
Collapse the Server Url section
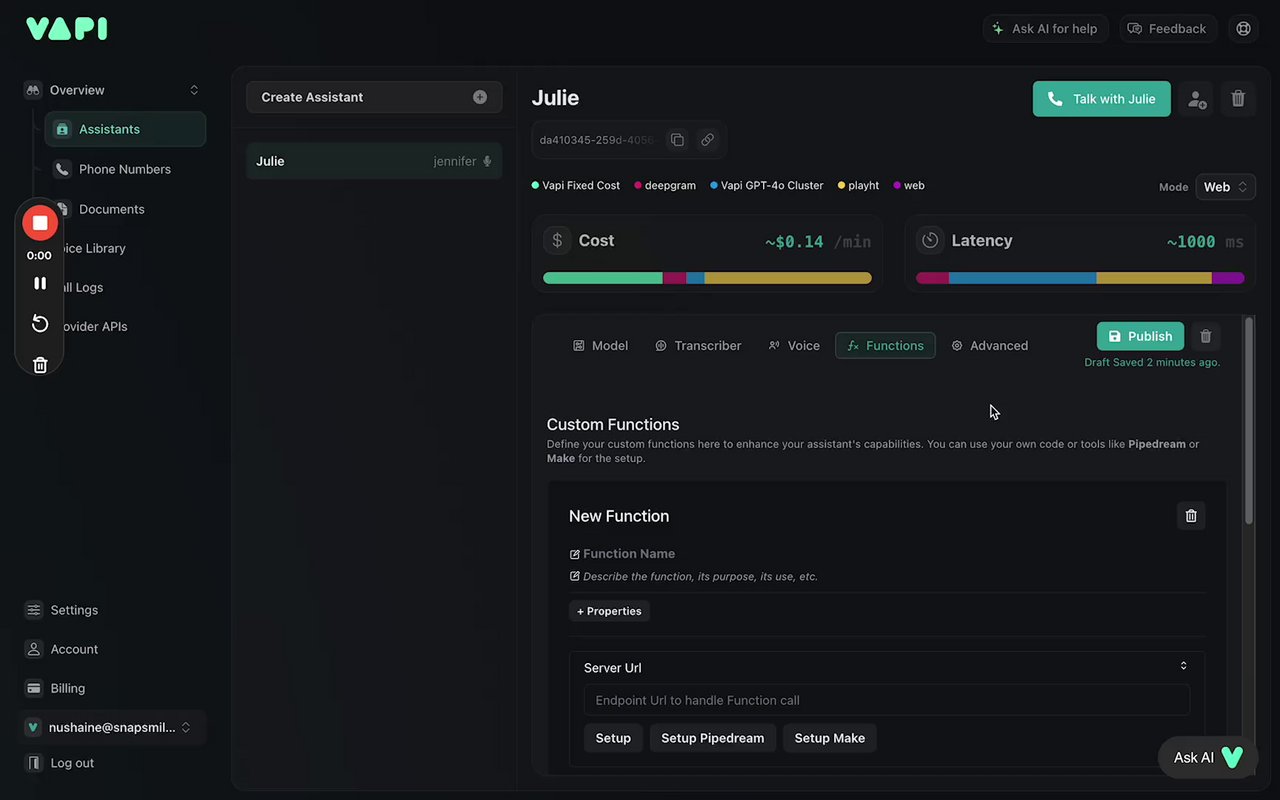(1183, 667)
